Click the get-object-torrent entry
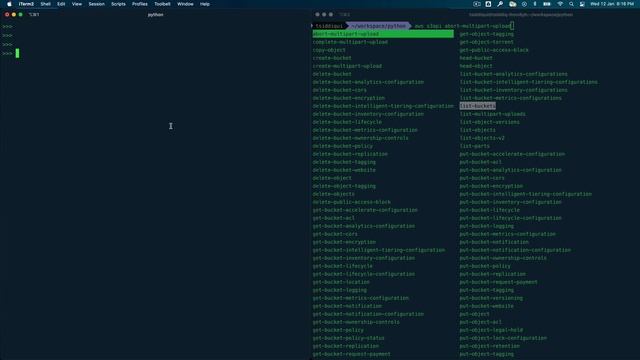Image resolution: width=640 pixels, height=360 pixels. coord(487,42)
